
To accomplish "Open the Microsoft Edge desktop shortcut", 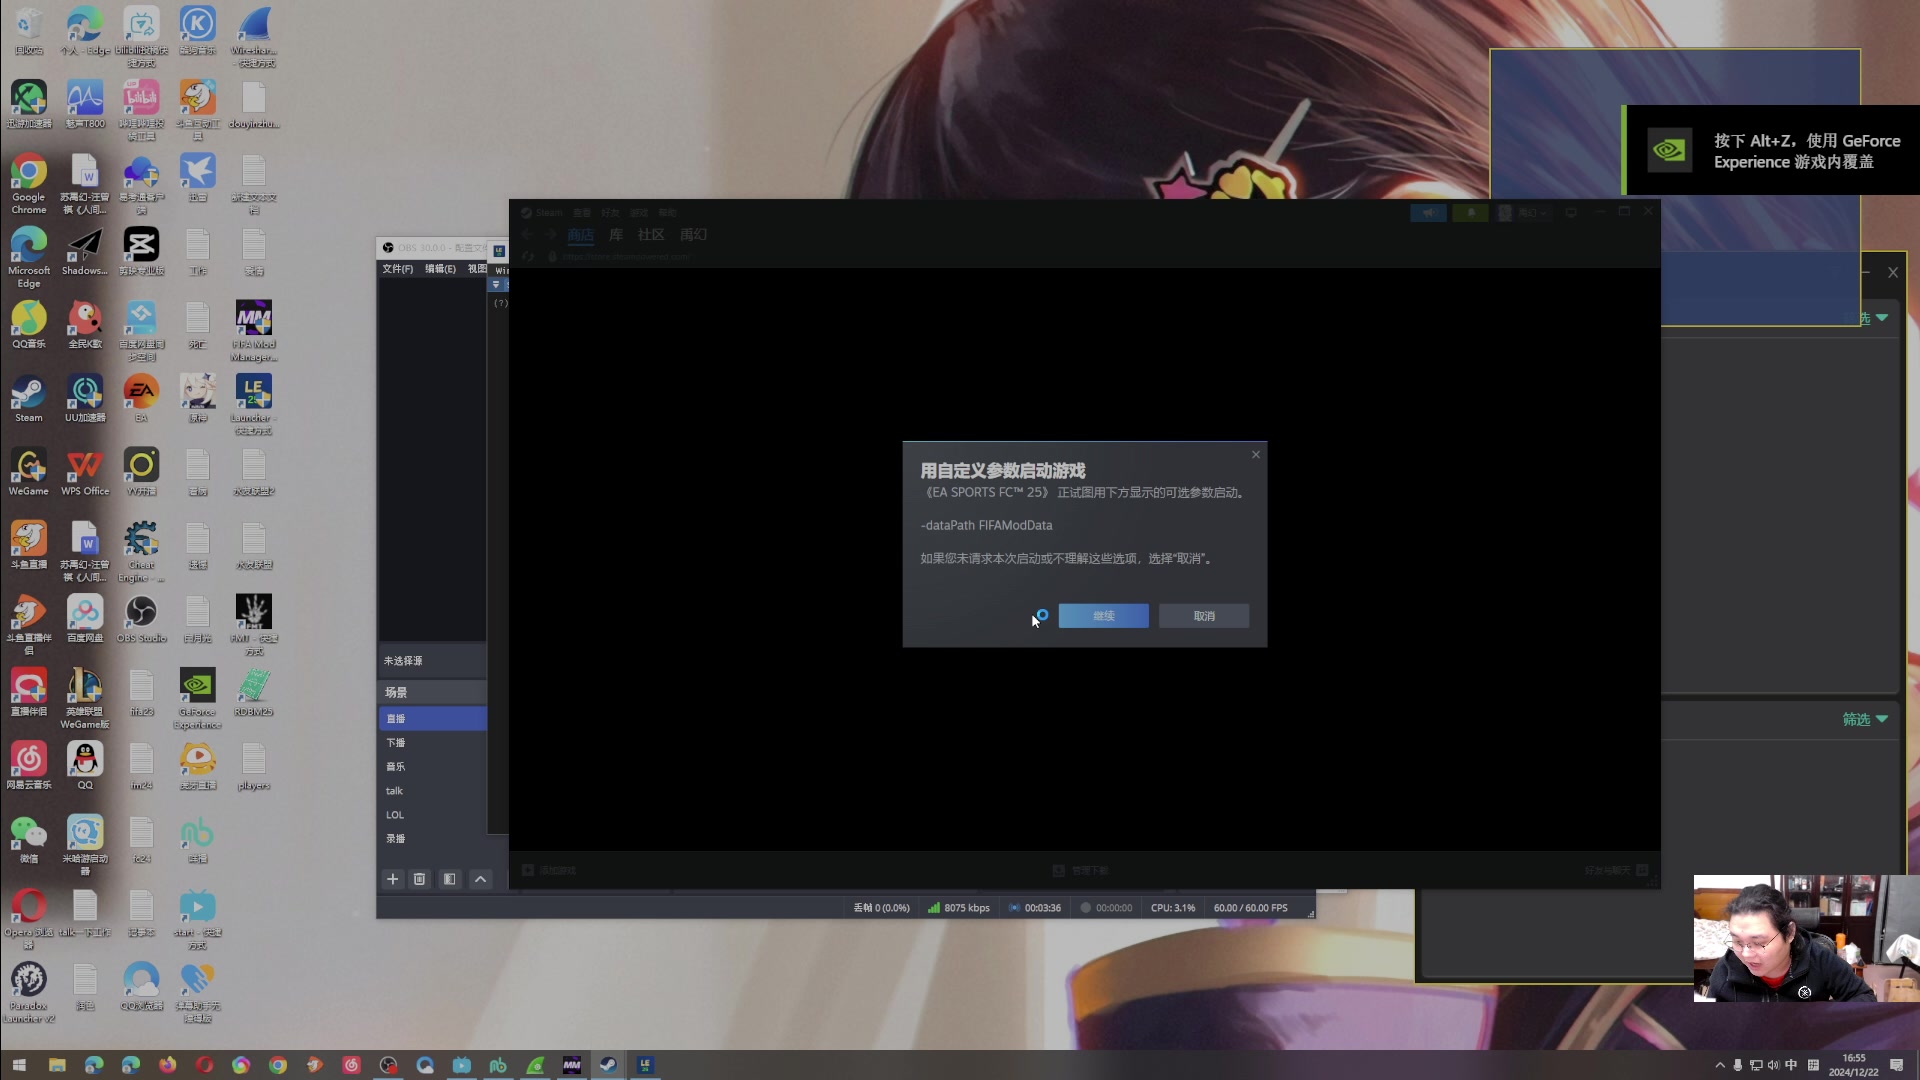I will coord(28,257).
